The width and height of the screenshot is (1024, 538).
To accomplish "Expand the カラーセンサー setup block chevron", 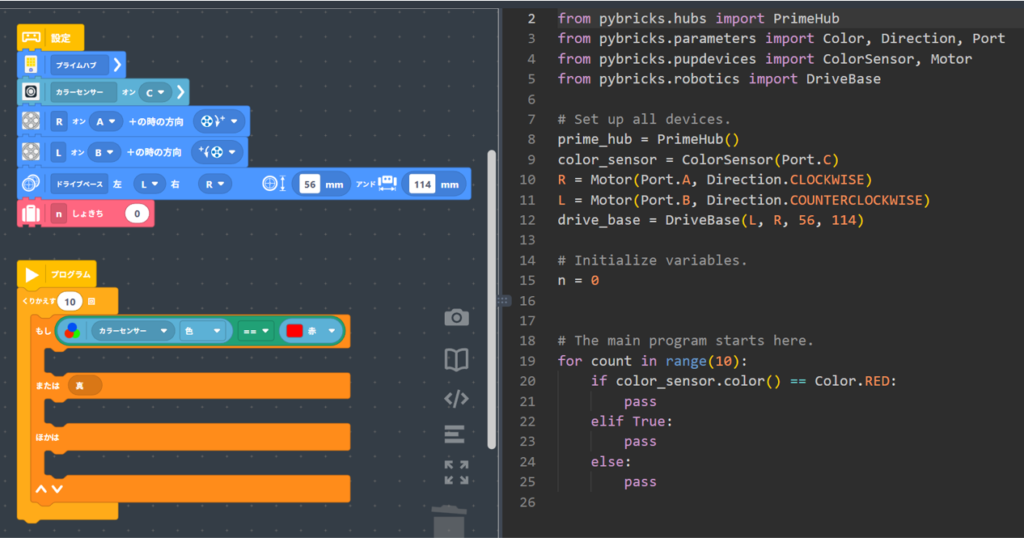I will [180, 92].
